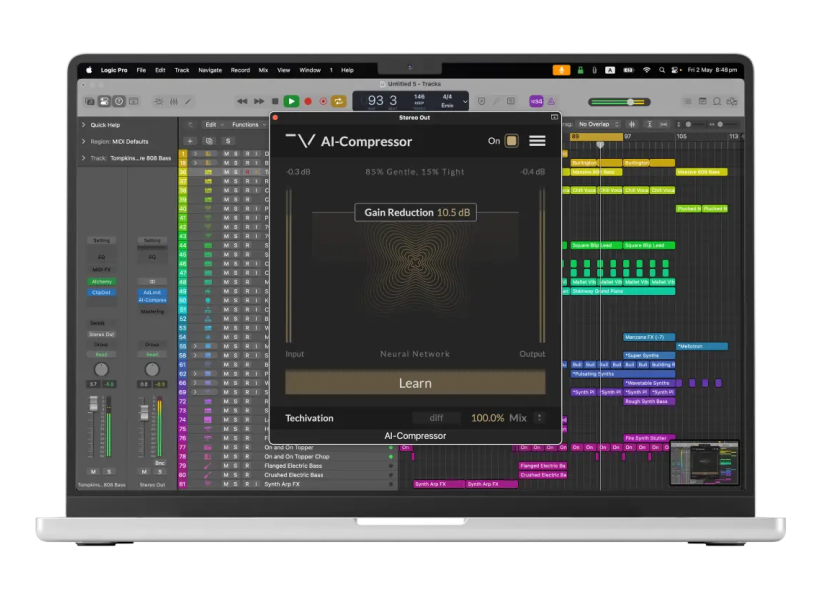819x613 pixels.
Task: Click the Mix stepper arrows in AI-Compressor
Action: (540, 418)
